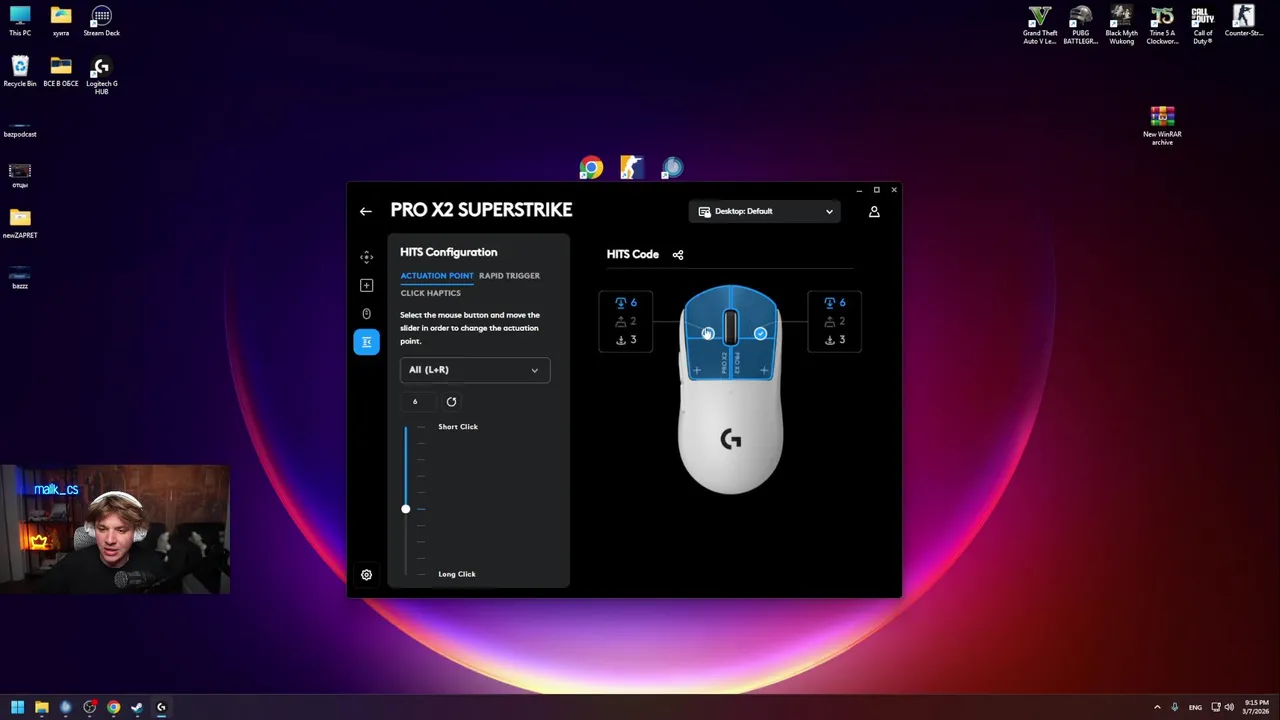Image resolution: width=1280 pixels, height=720 pixels.
Task: Click the left button's actuation readout 6
Action: tap(626, 302)
